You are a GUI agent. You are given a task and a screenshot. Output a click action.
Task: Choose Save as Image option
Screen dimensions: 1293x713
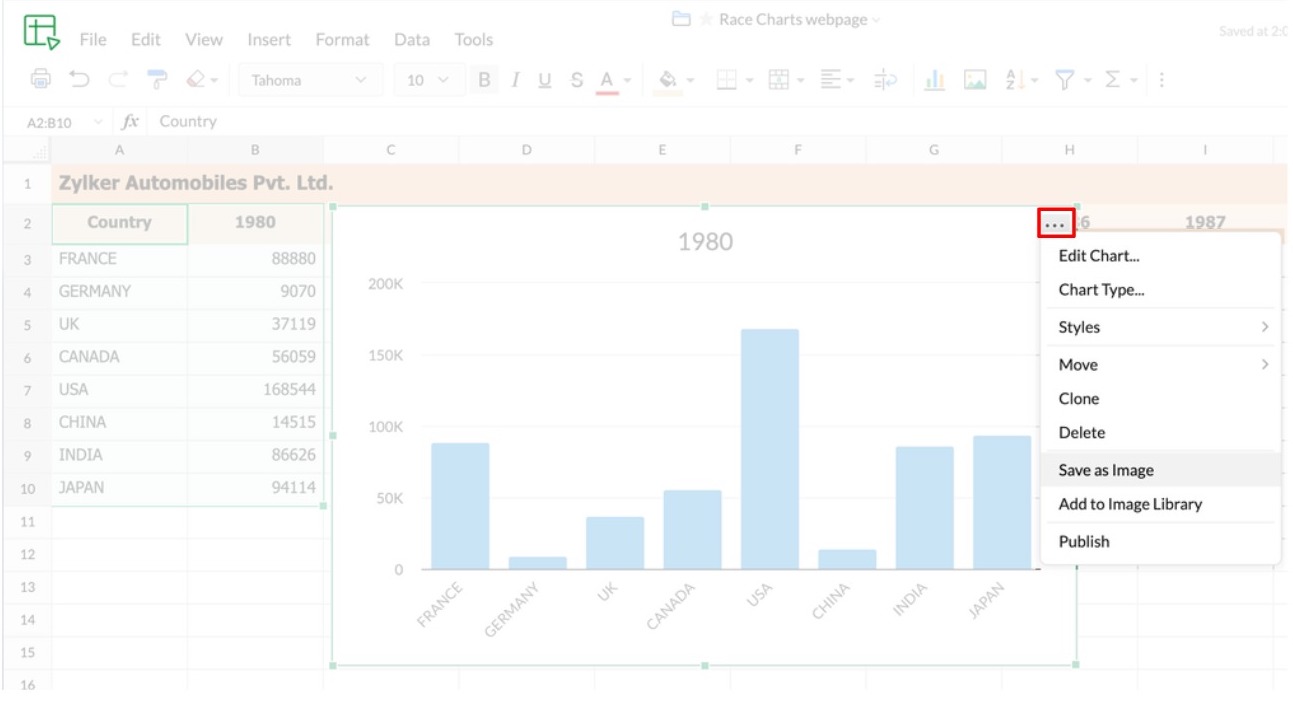click(1160, 470)
